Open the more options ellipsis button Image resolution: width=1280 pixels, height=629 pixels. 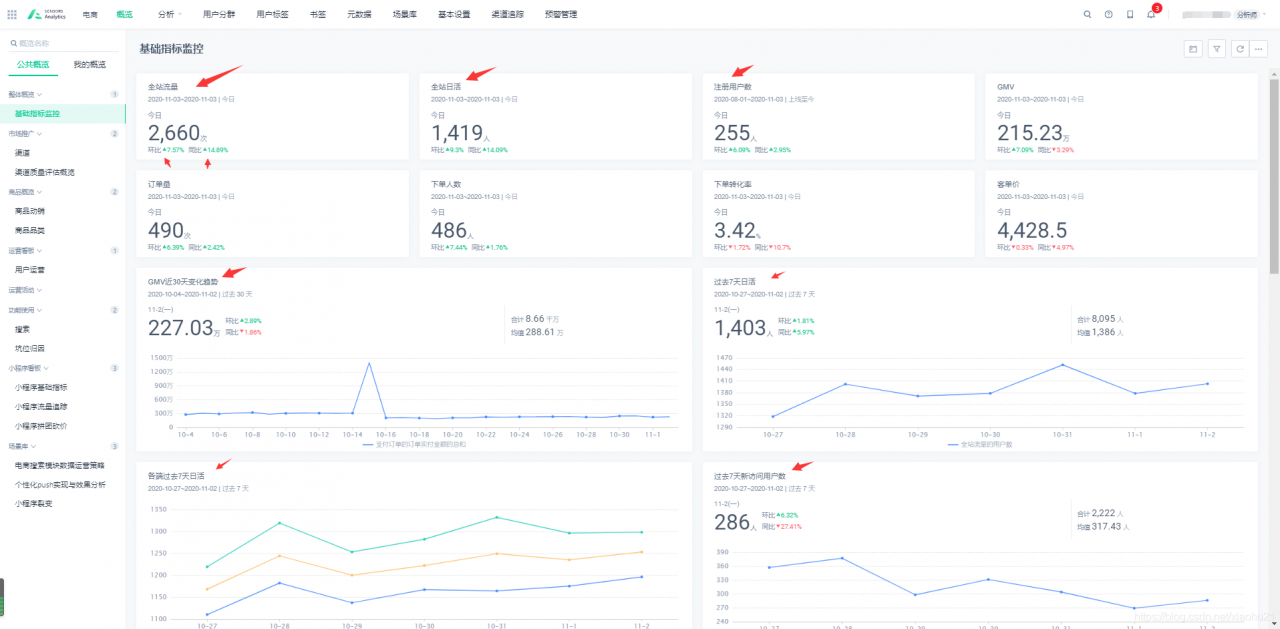point(1259,48)
